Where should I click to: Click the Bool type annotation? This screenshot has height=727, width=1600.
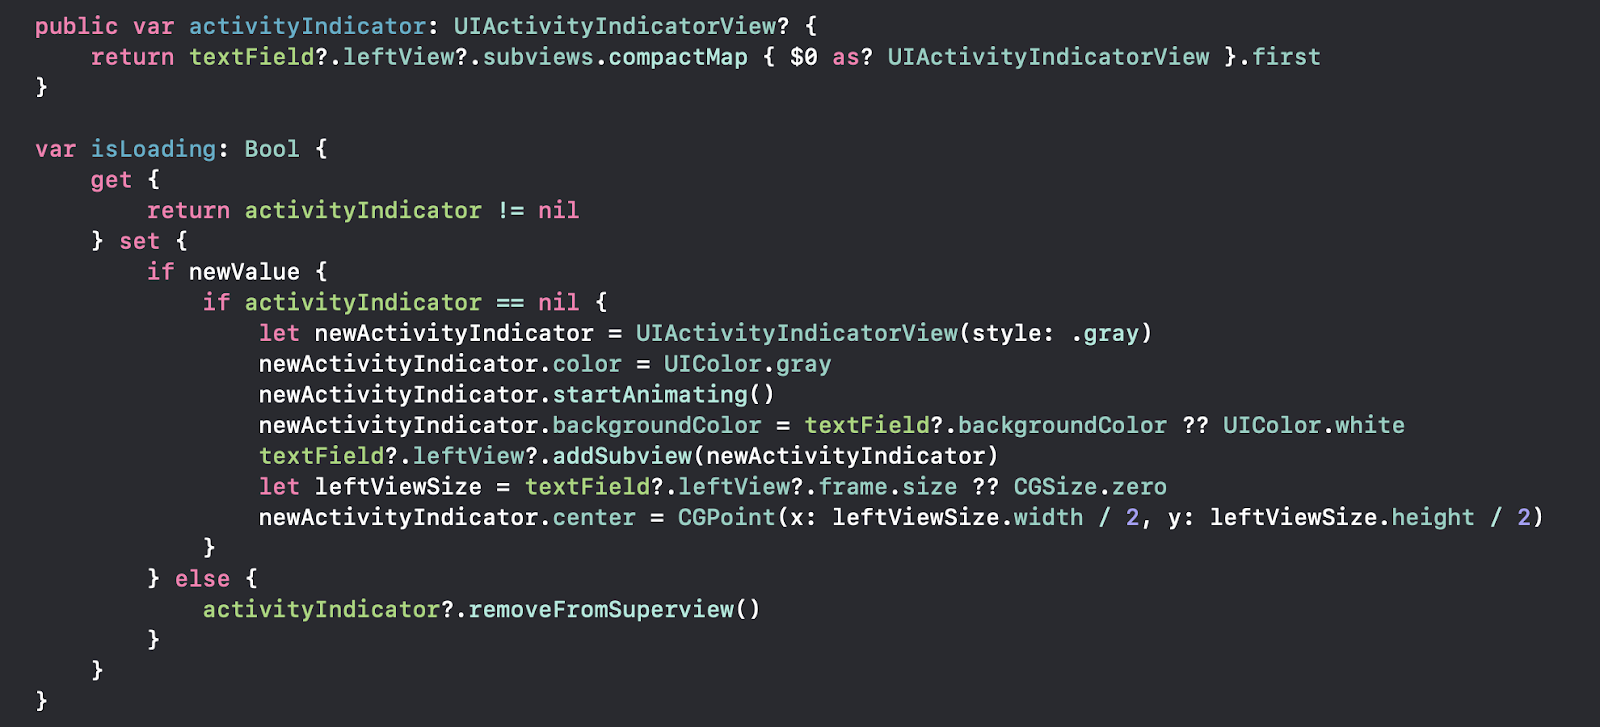(272, 149)
